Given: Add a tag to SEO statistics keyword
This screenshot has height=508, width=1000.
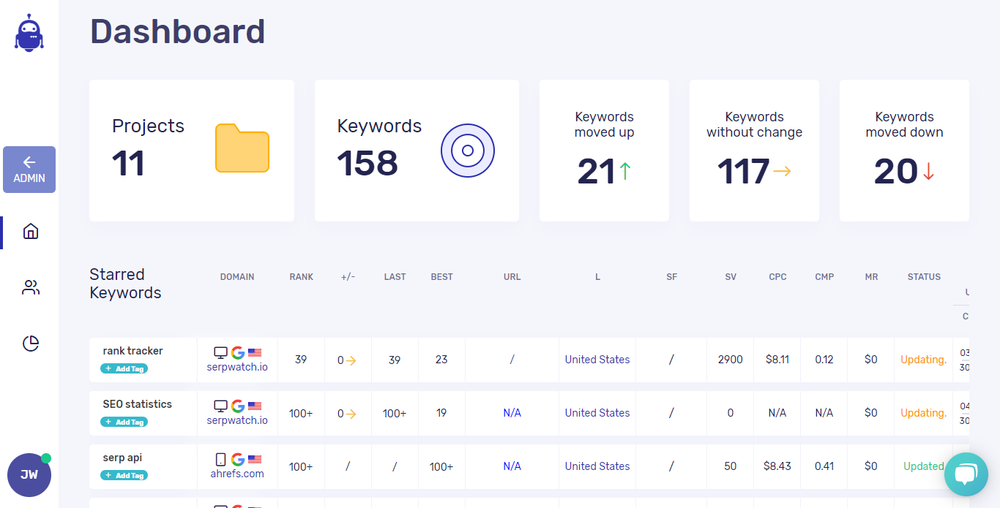Looking at the screenshot, I should 124,422.
